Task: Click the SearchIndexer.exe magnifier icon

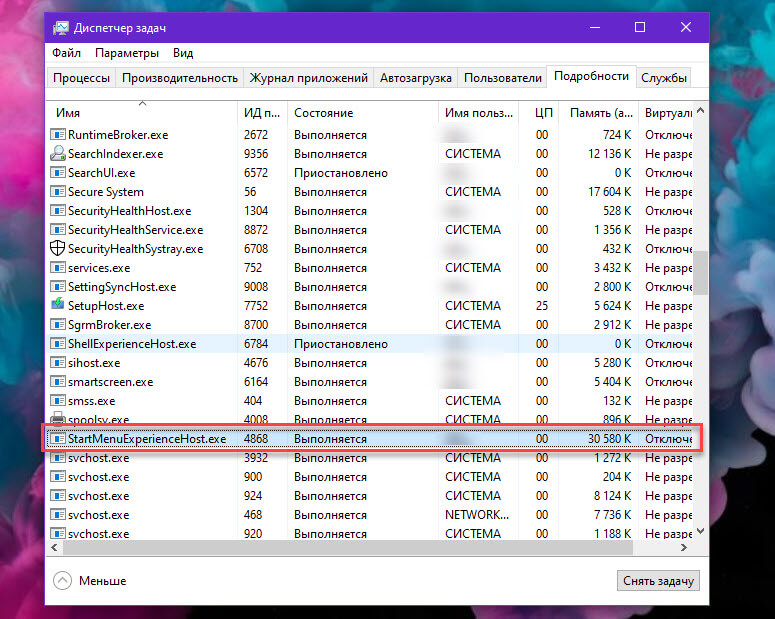Action: pyautogui.click(x=58, y=153)
